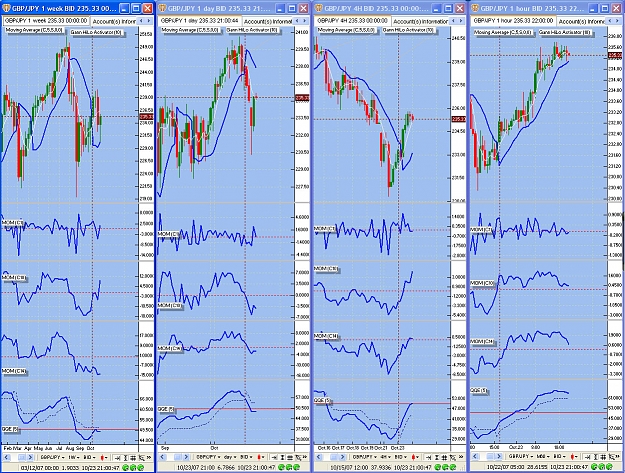Open Account(s) Information tab in daily window
This screenshot has width=625, height=473.
(x=267, y=21)
